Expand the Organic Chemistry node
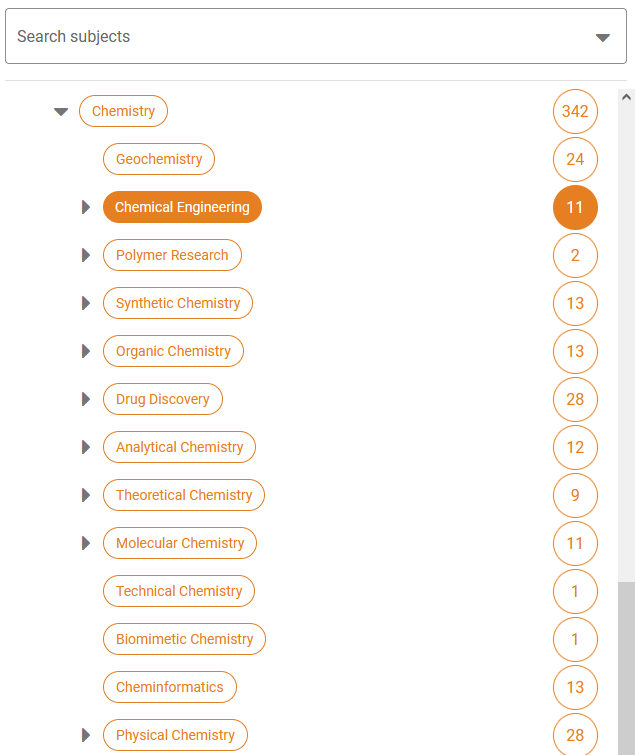Screen dimensions: 635x755 (x=86, y=351)
